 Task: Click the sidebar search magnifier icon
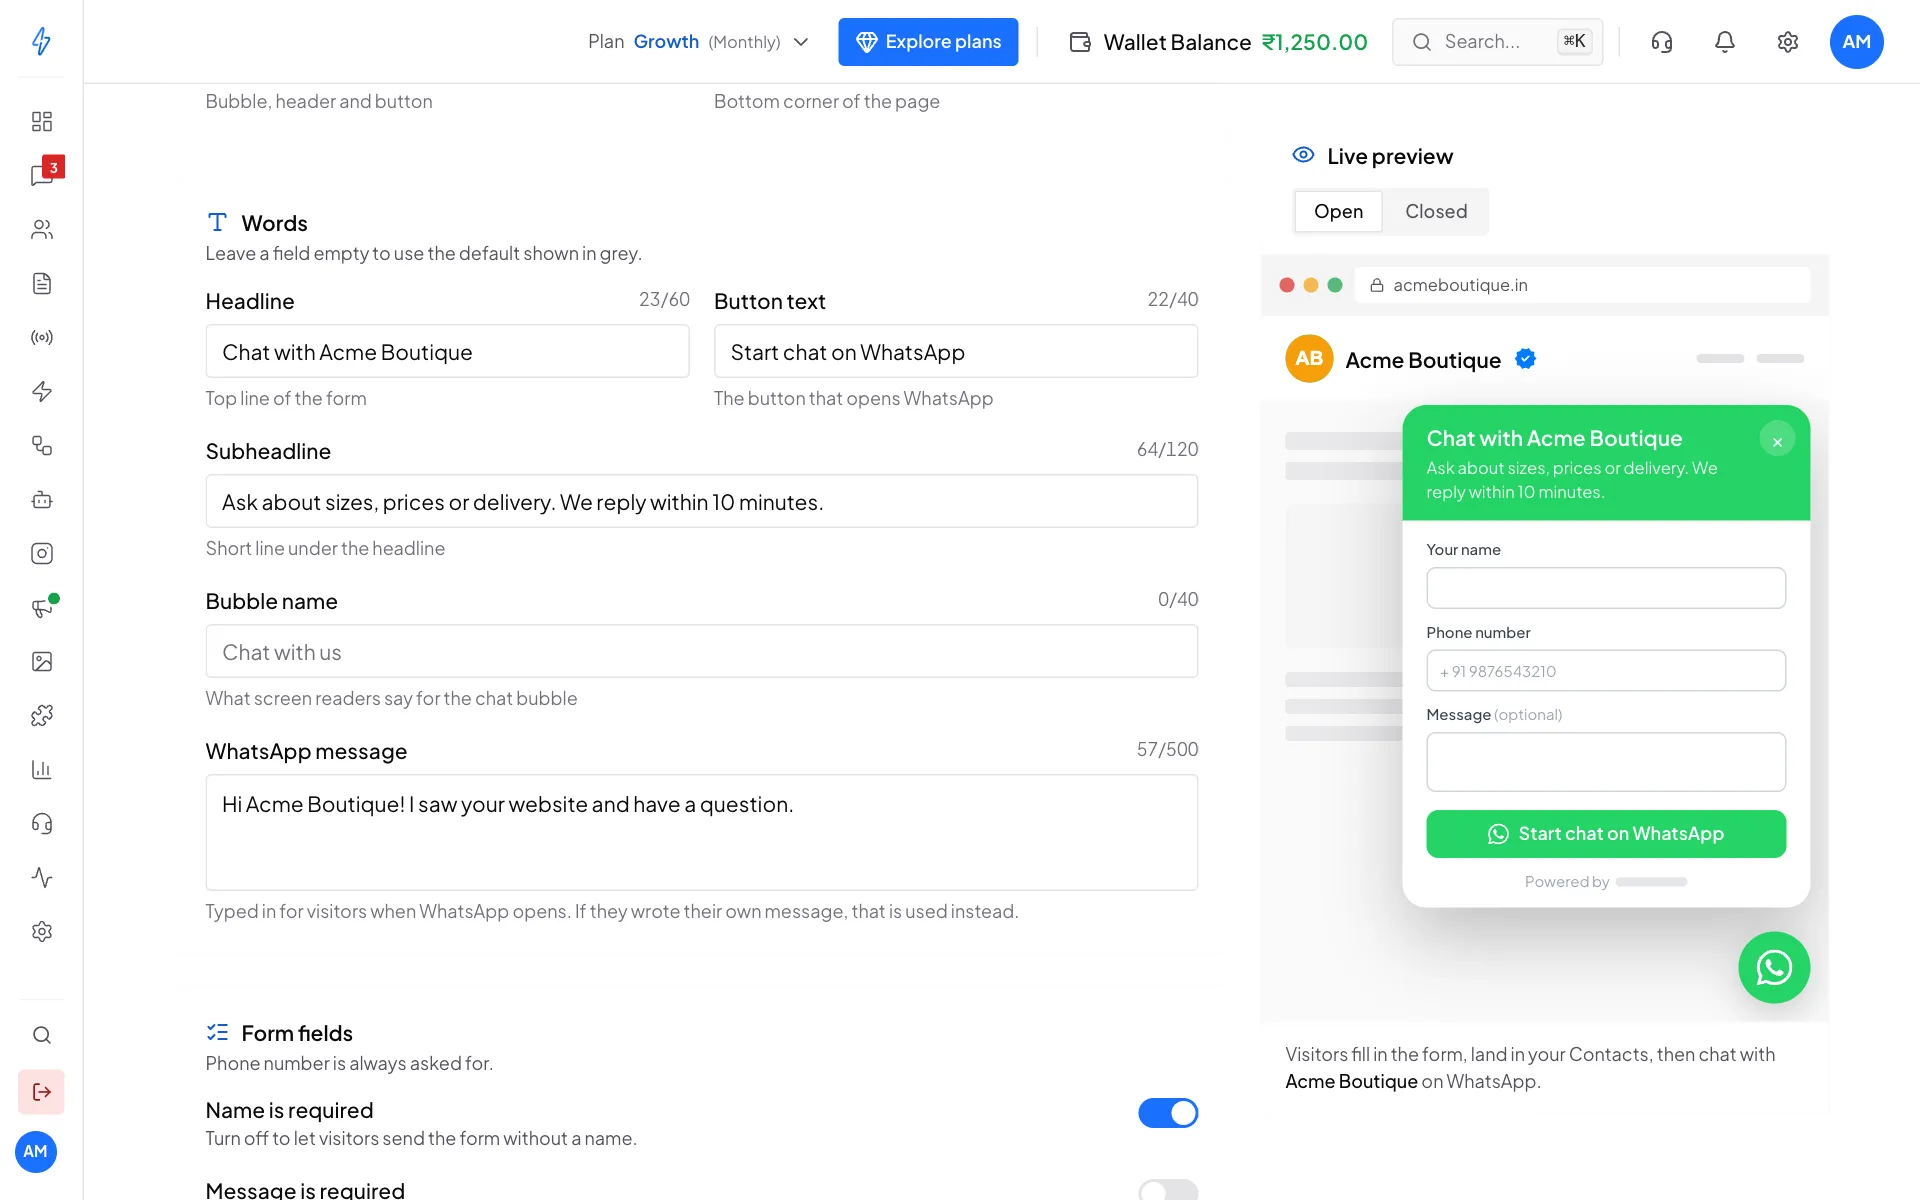[41, 1035]
